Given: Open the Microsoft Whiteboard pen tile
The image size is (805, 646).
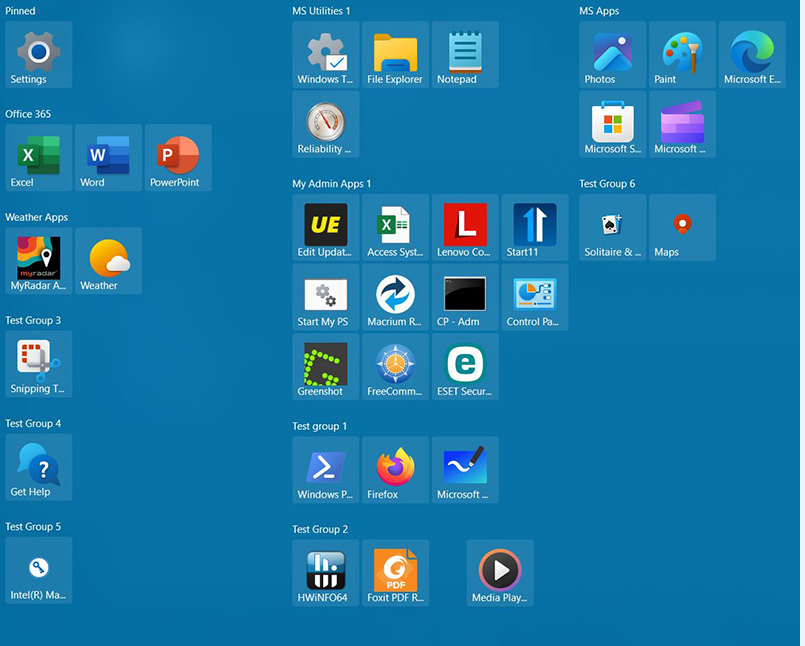Looking at the screenshot, I should point(465,470).
